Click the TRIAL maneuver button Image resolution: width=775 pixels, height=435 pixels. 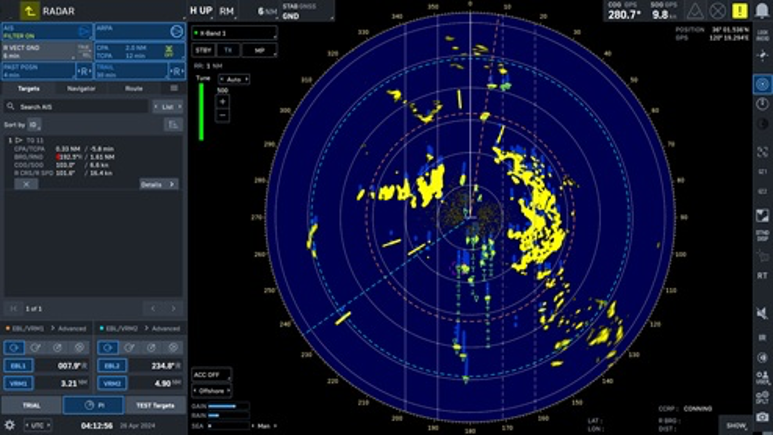point(32,405)
